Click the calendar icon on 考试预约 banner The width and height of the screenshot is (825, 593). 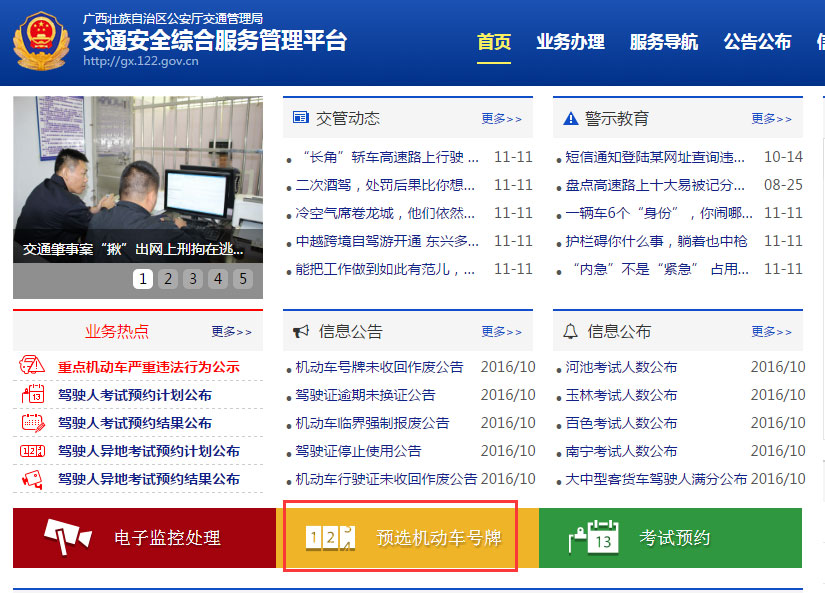click(x=595, y=538)
